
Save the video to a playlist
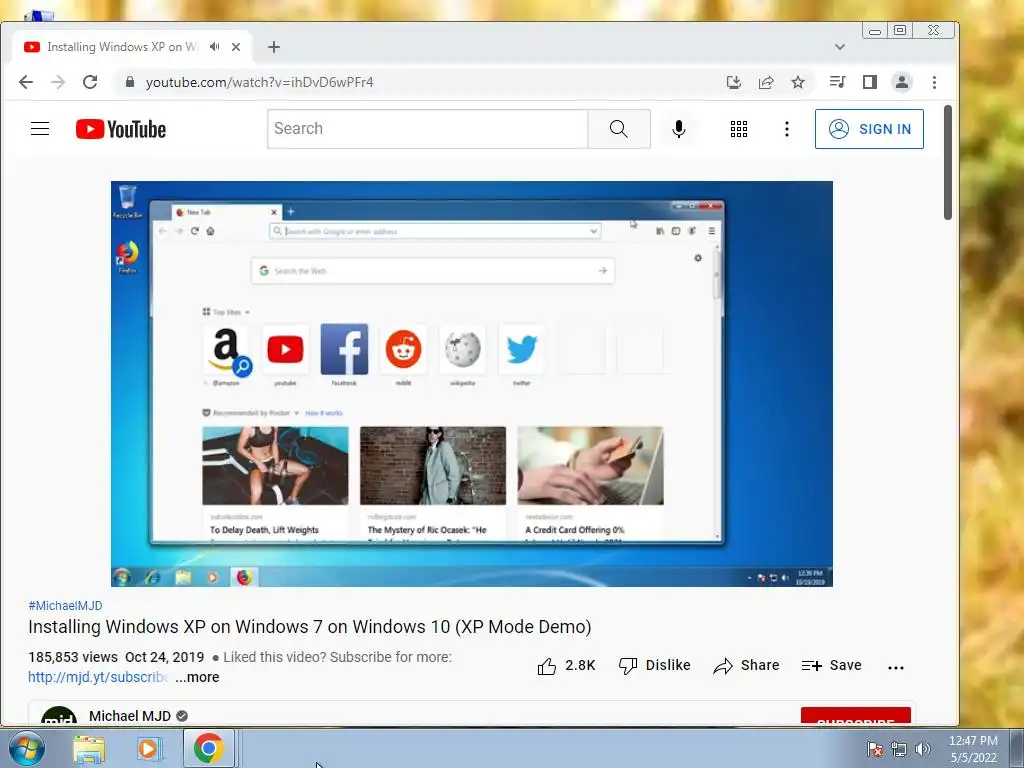click(831, 665)
